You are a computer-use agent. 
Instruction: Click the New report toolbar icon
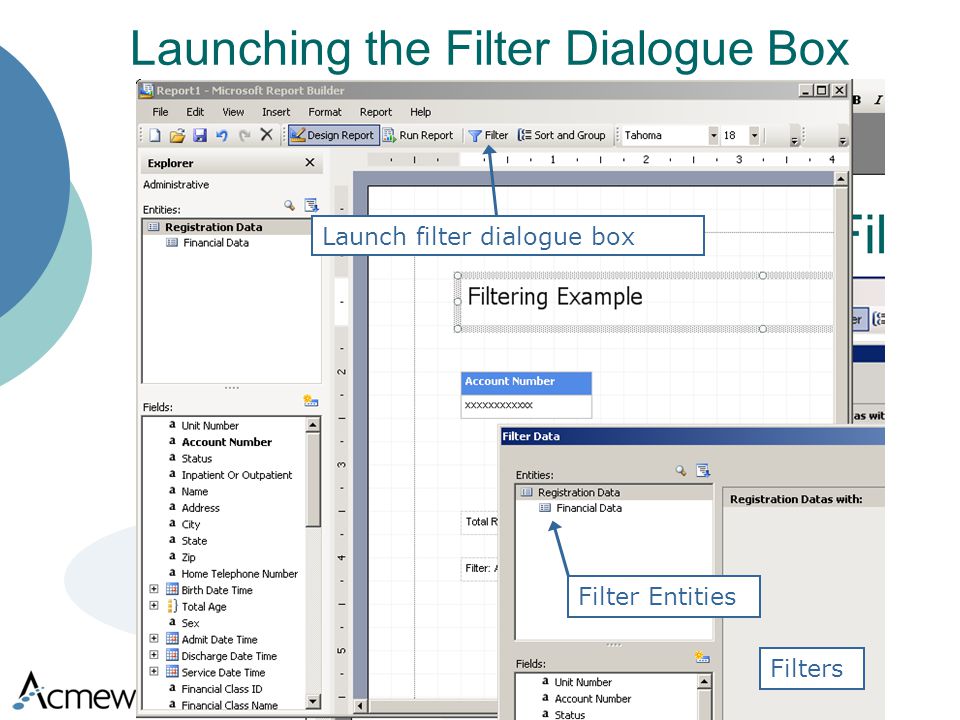click(155, 135)
